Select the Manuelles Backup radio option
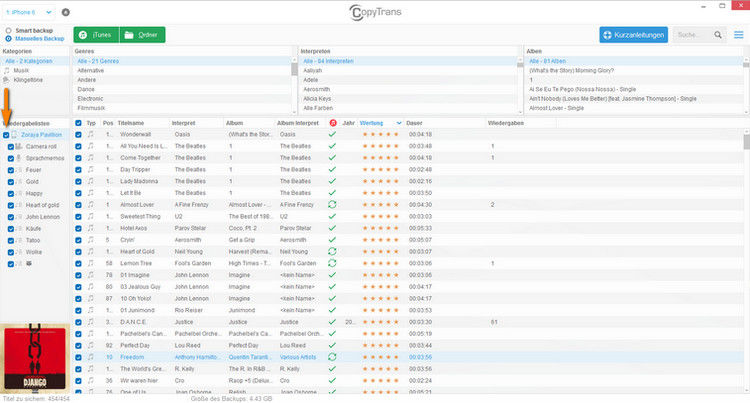 (x=8, y=39)
